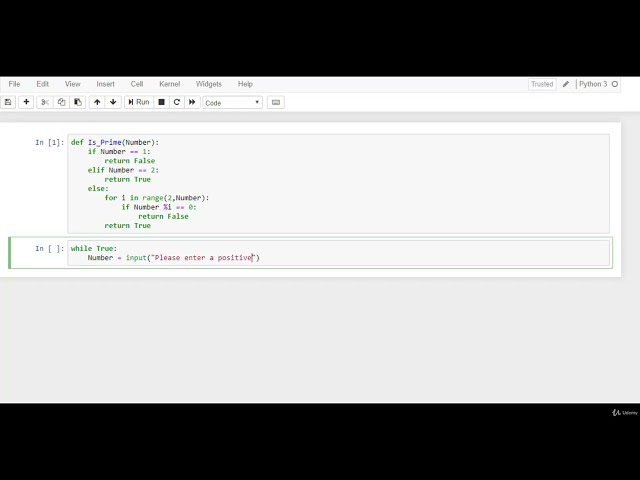The width and height of the screenshot is (640, 480).
Task: Paste cells below with the clipboard icon
Action: click(78, 102)
